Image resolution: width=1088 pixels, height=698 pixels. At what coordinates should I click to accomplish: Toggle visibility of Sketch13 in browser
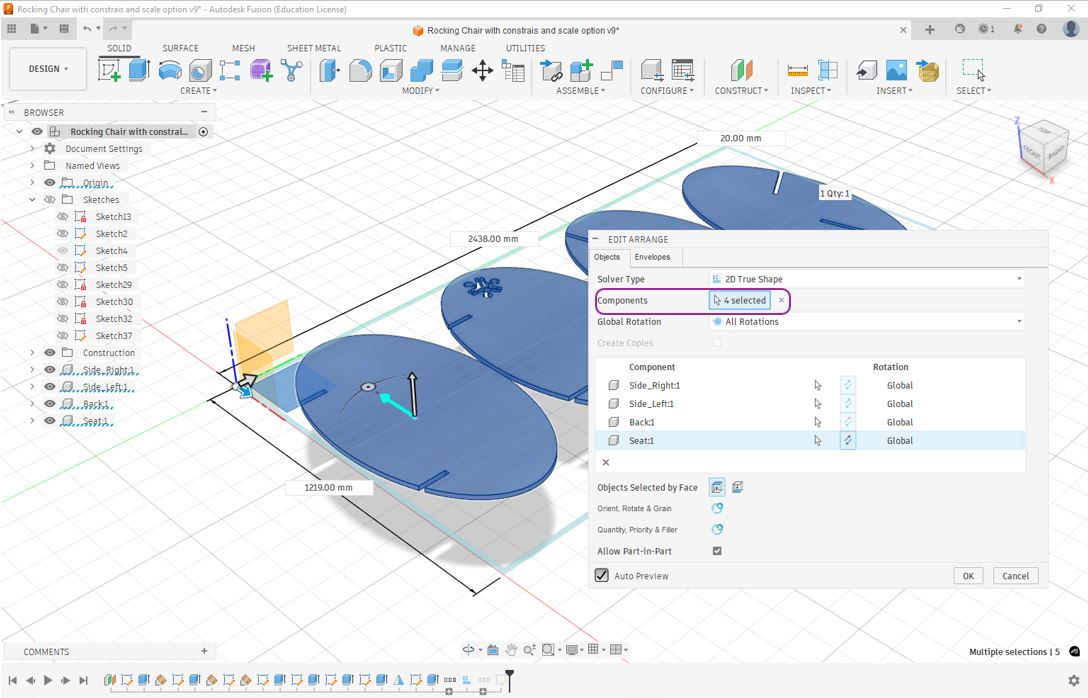pos(63,217)
